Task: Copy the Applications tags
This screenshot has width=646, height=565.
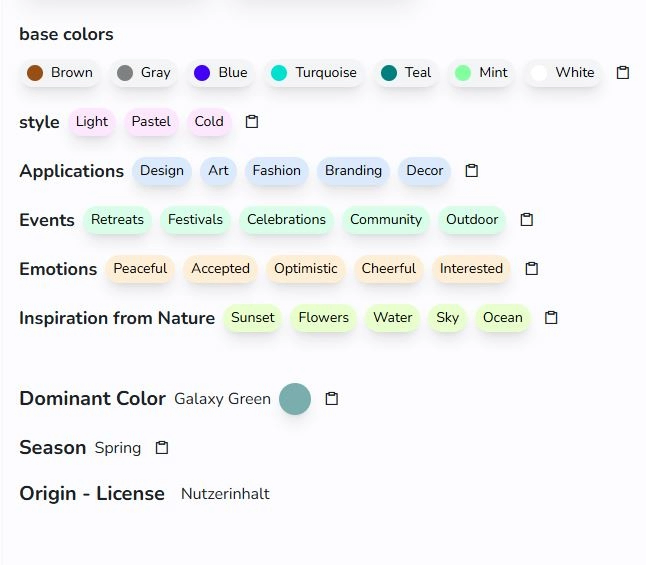Action: coord(471,171)
